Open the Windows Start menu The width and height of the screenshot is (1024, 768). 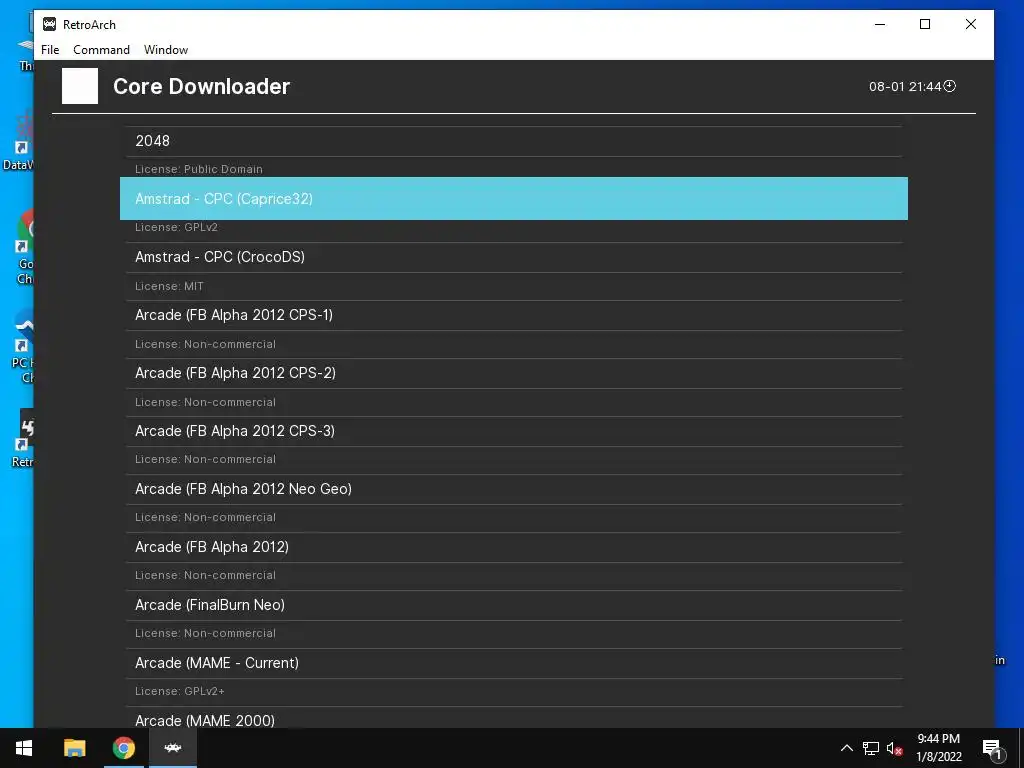coord(24,748)
